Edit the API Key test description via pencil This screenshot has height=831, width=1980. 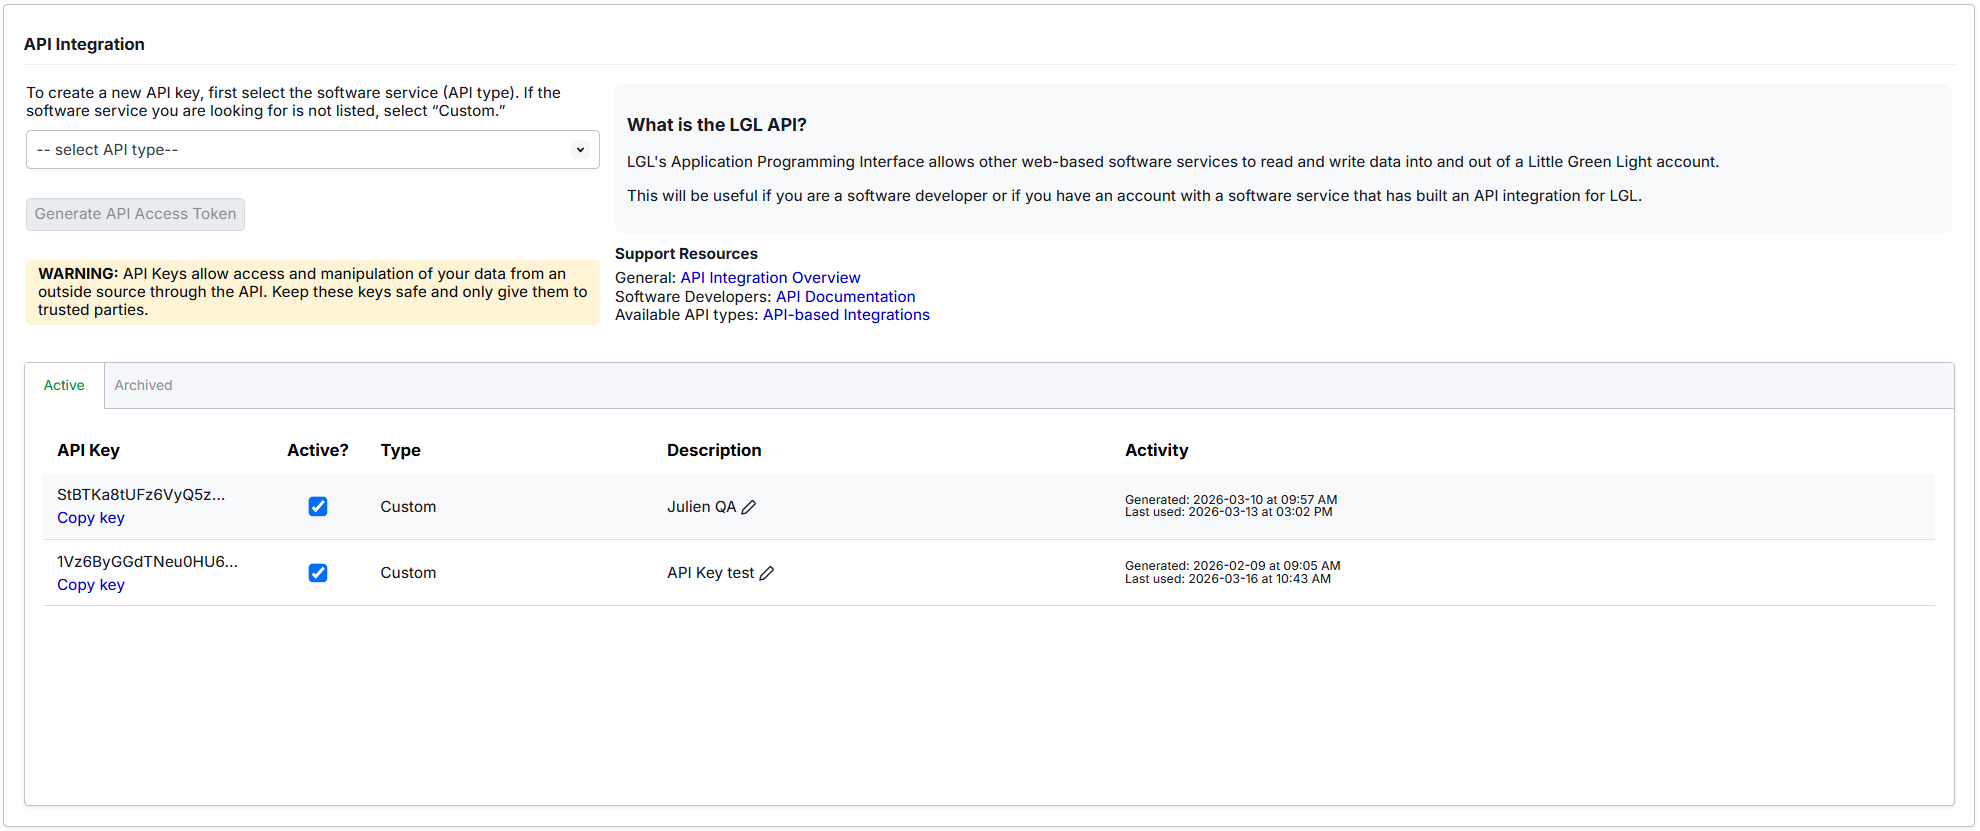pos(767,573)
